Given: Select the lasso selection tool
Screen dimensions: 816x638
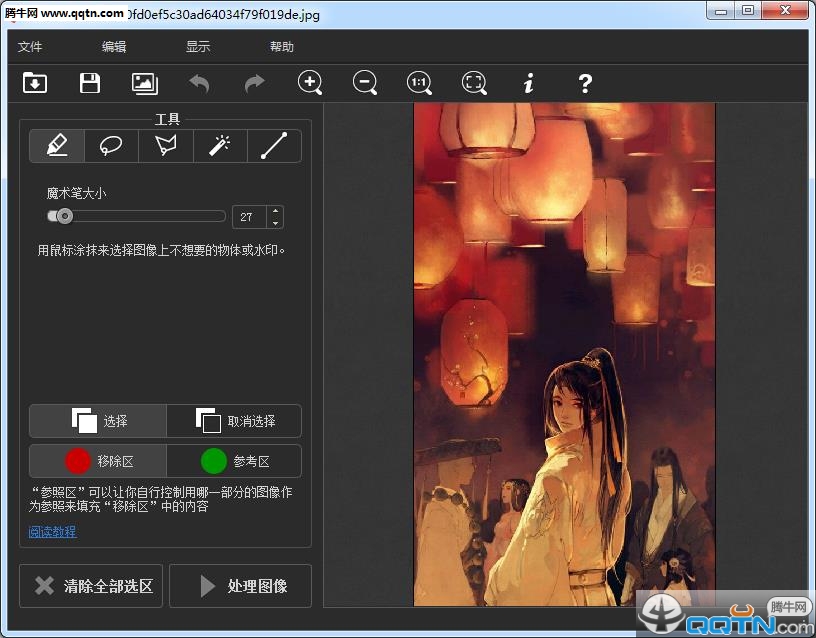Looking at the screenshot, I should click(x=111, y=146).
